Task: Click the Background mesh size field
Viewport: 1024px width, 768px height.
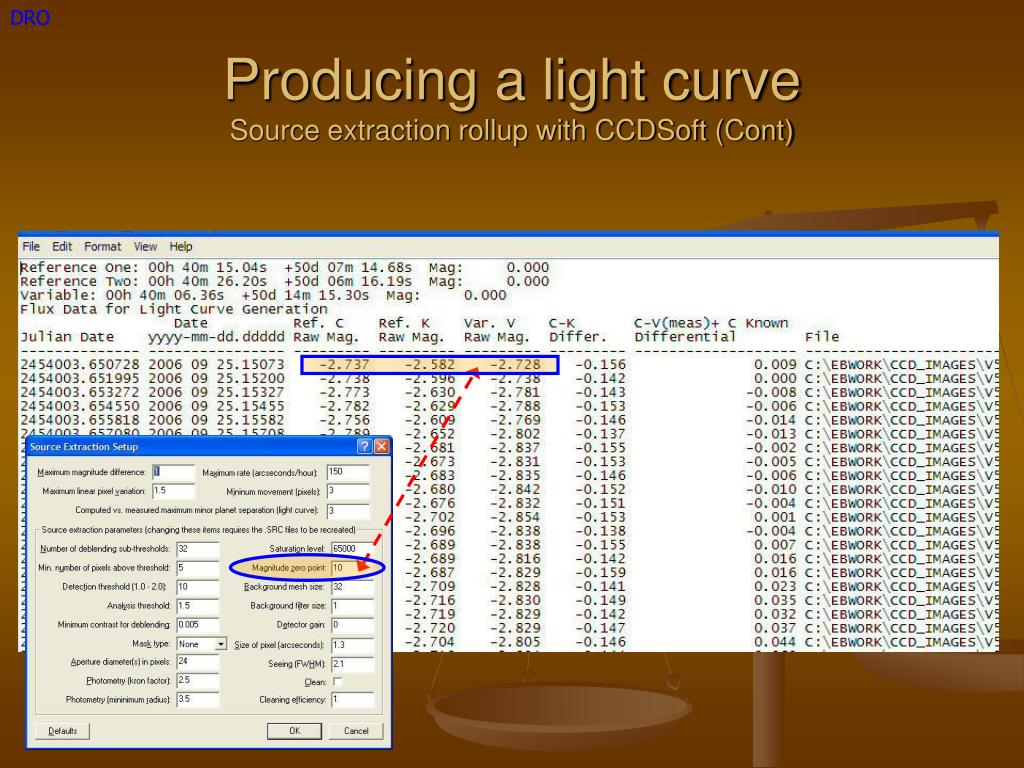Action: pos(353,587)
